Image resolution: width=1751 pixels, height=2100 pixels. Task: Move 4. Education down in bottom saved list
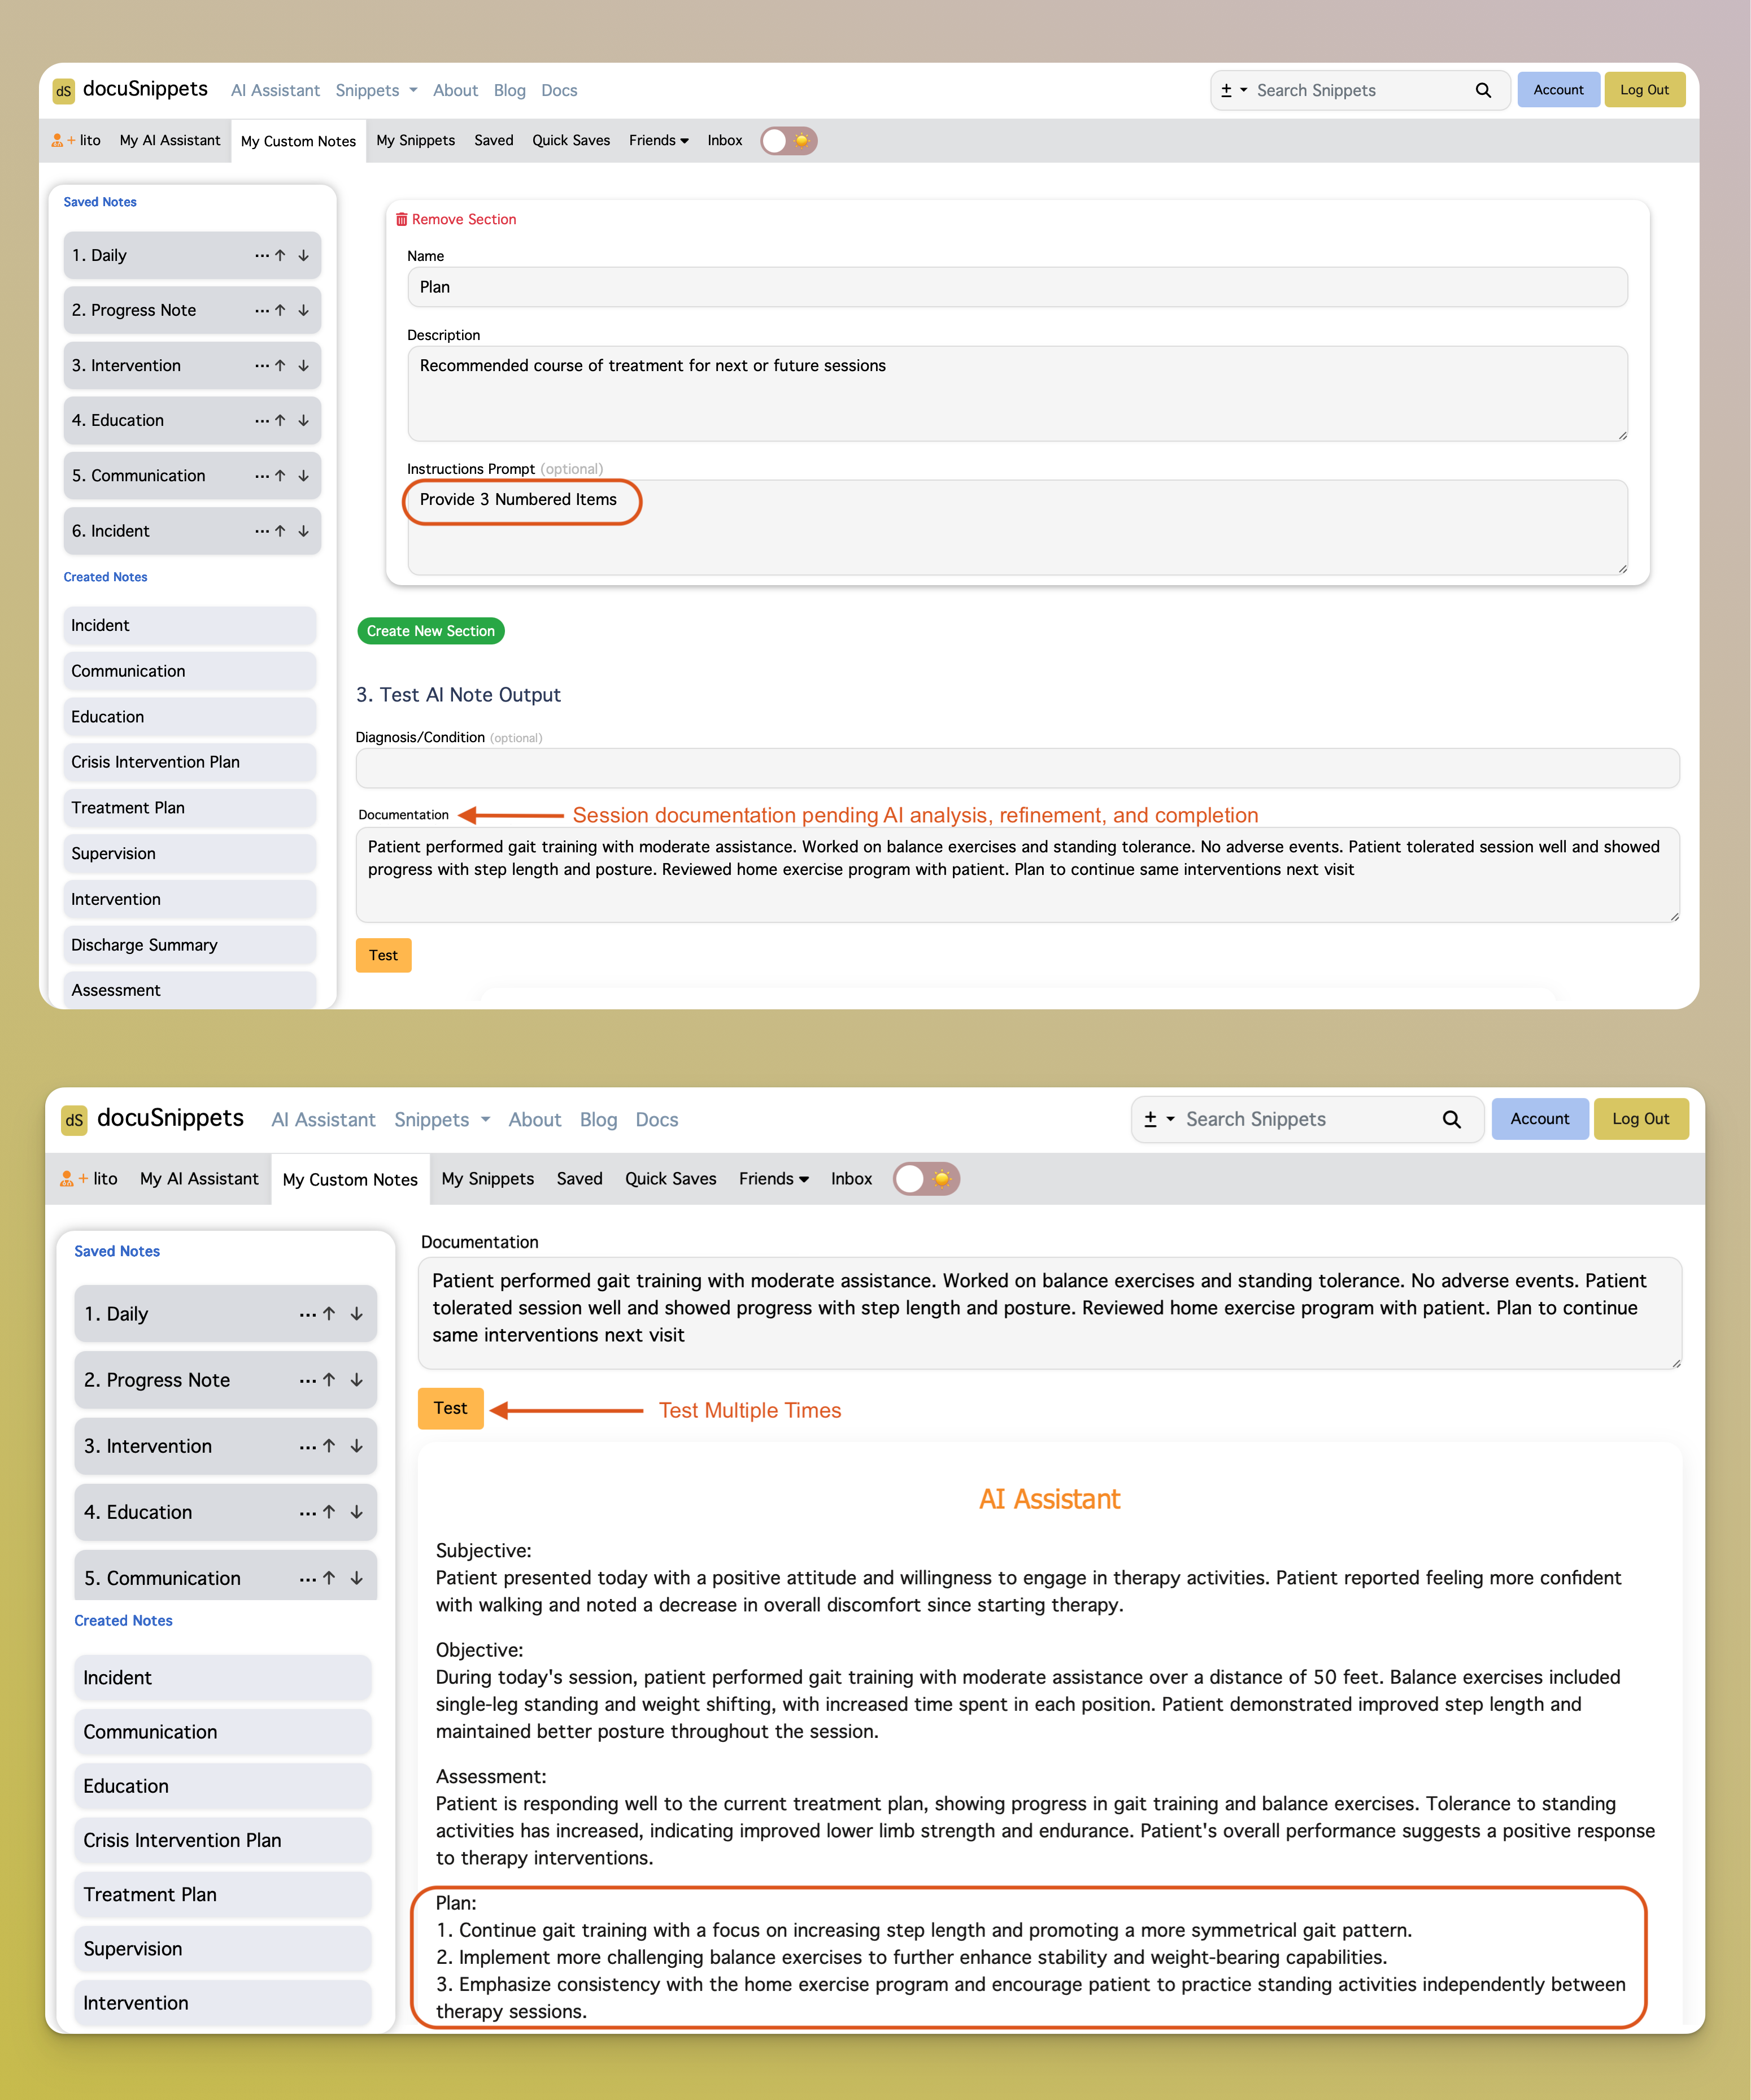tap(356, 1512)
